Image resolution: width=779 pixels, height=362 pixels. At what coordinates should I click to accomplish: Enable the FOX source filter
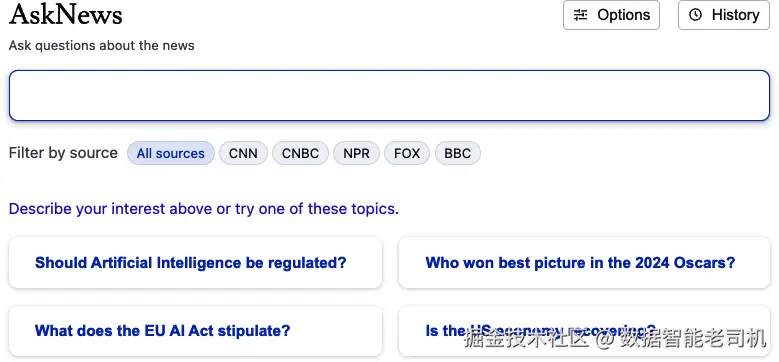point(407,153)
